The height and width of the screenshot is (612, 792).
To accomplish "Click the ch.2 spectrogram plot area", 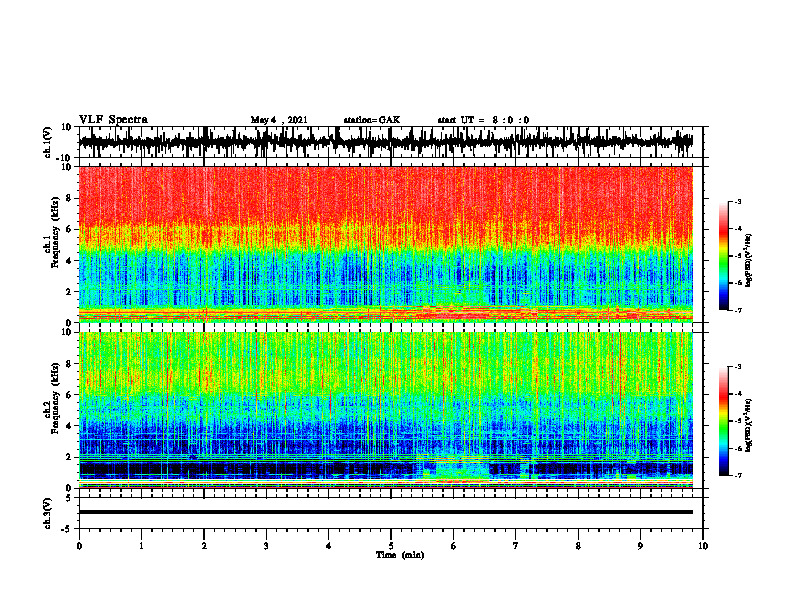I will tap(385, 410).
